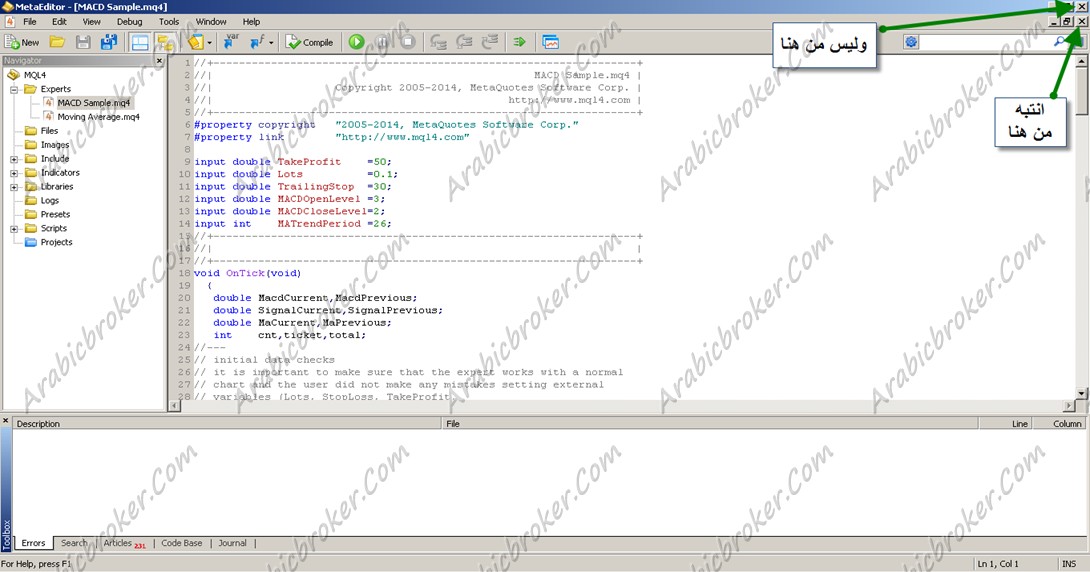Sort by File column header
Image resolution: width=1090 pixels, height=572 pixels.
pyautogui.click(x=710, y=423)
